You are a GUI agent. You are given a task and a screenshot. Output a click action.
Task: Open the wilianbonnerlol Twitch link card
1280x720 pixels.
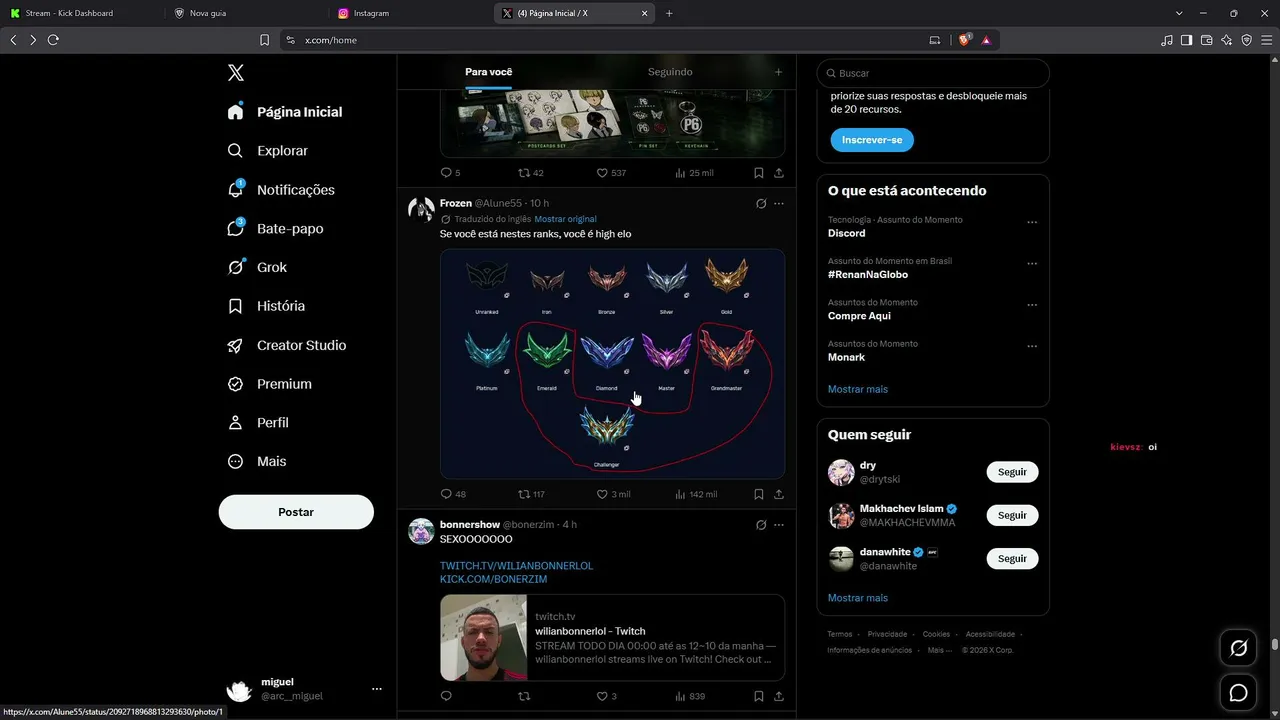coord(612,638)
